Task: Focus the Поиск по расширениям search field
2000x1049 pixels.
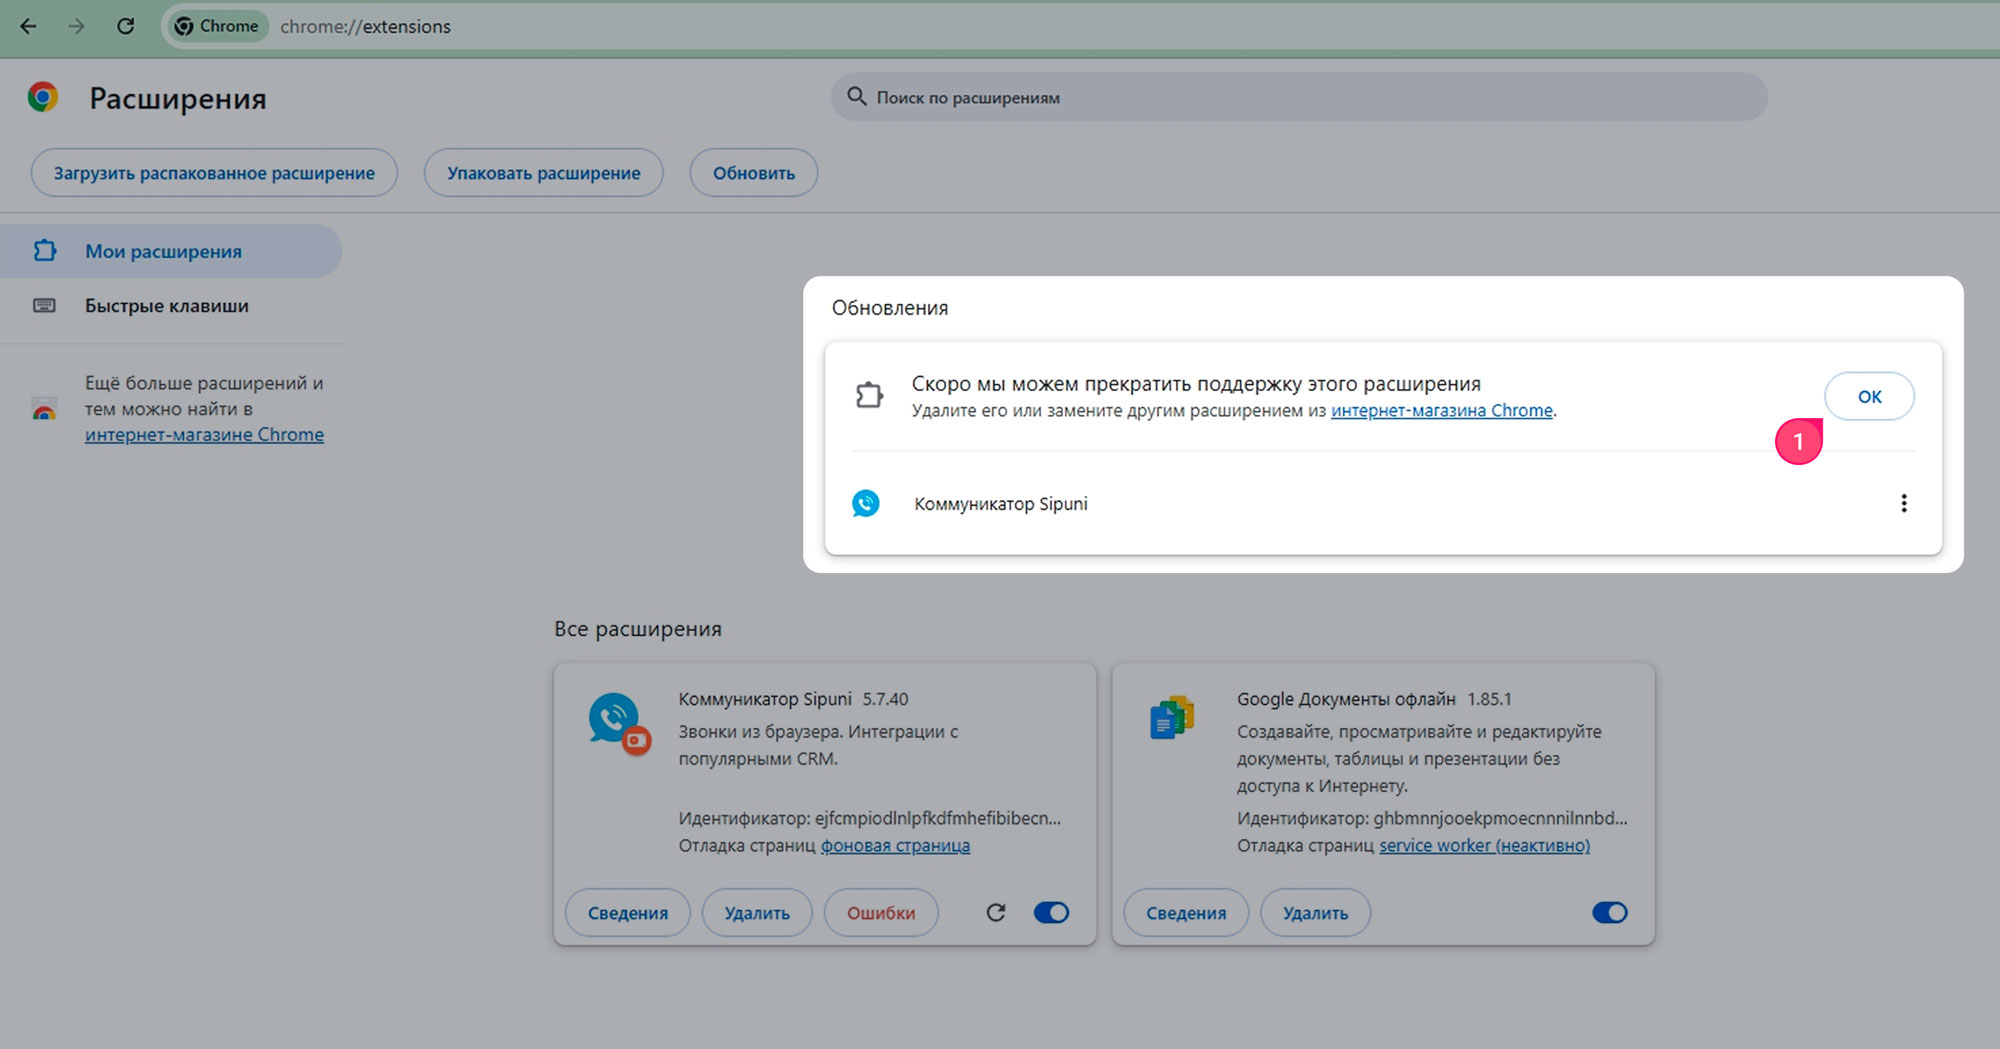Action: point(1299,97)
